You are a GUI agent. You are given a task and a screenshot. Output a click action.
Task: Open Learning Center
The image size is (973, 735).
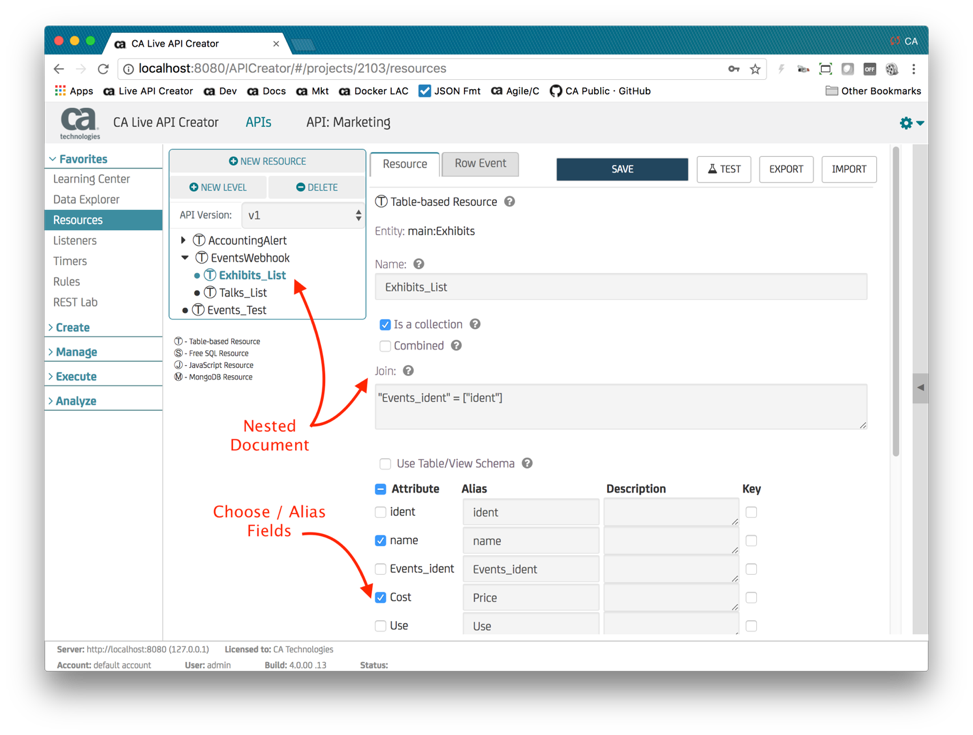click(x=91, y=179)
